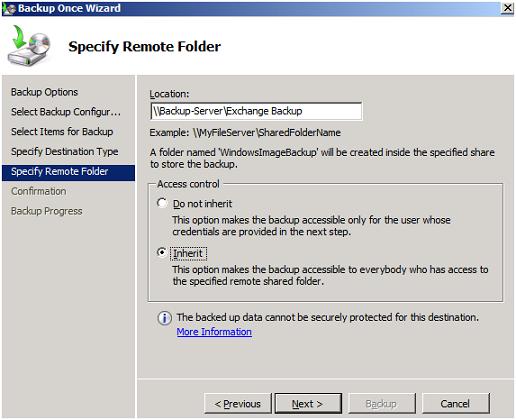Click the backup wizard disk icon
The height and width of the screenshot is (420, 516).
(29, 45)
